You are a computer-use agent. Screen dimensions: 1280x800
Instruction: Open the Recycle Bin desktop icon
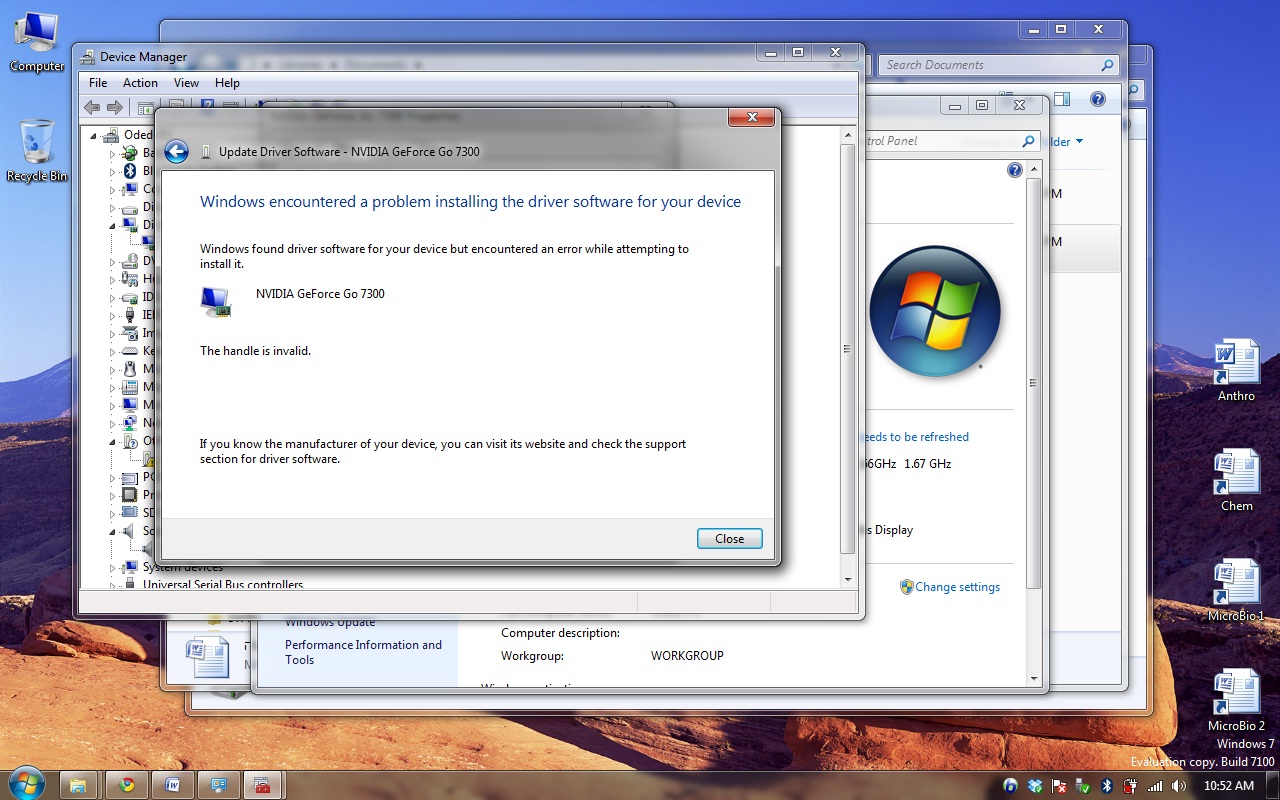tap(37, 151)
